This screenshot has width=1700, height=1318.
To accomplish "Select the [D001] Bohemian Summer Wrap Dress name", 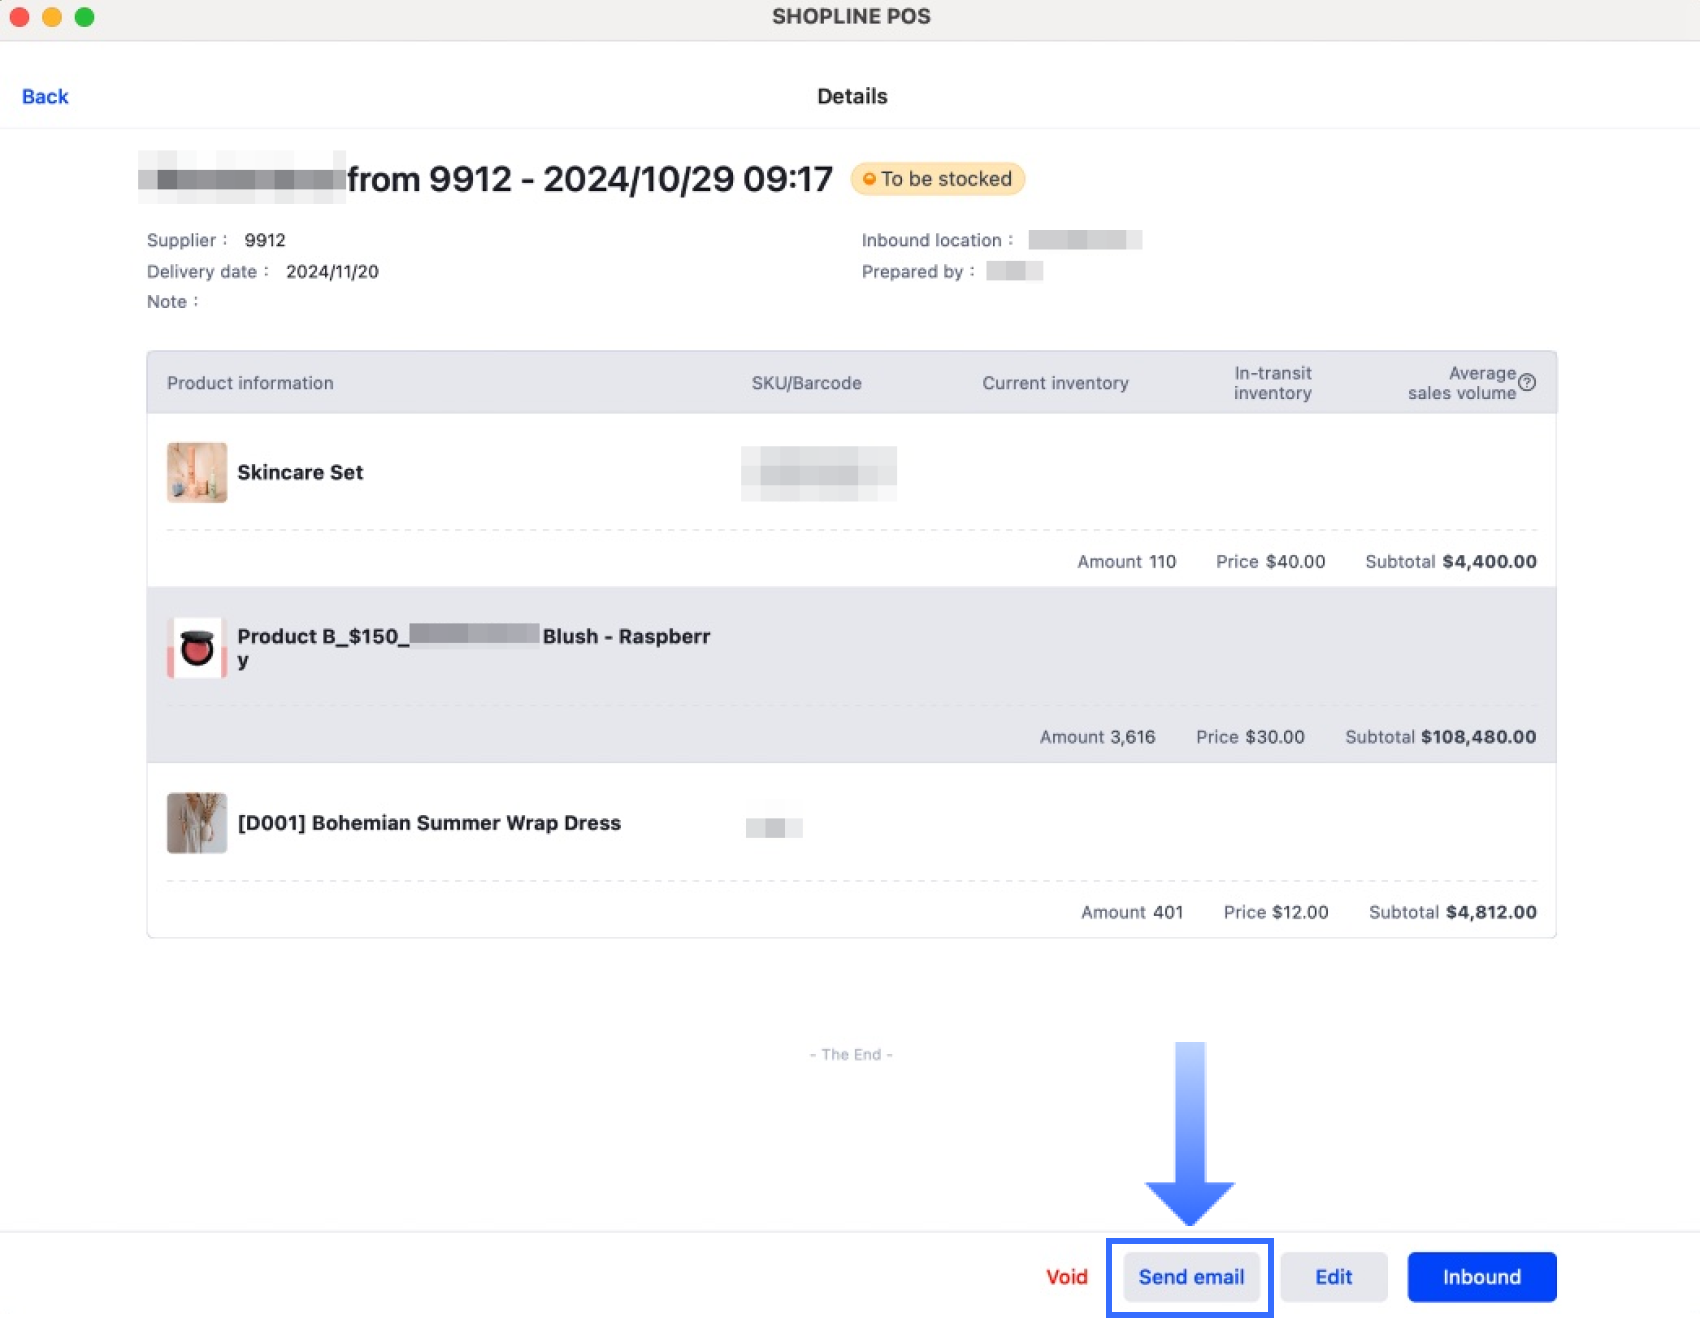I will tap(429, 823).
